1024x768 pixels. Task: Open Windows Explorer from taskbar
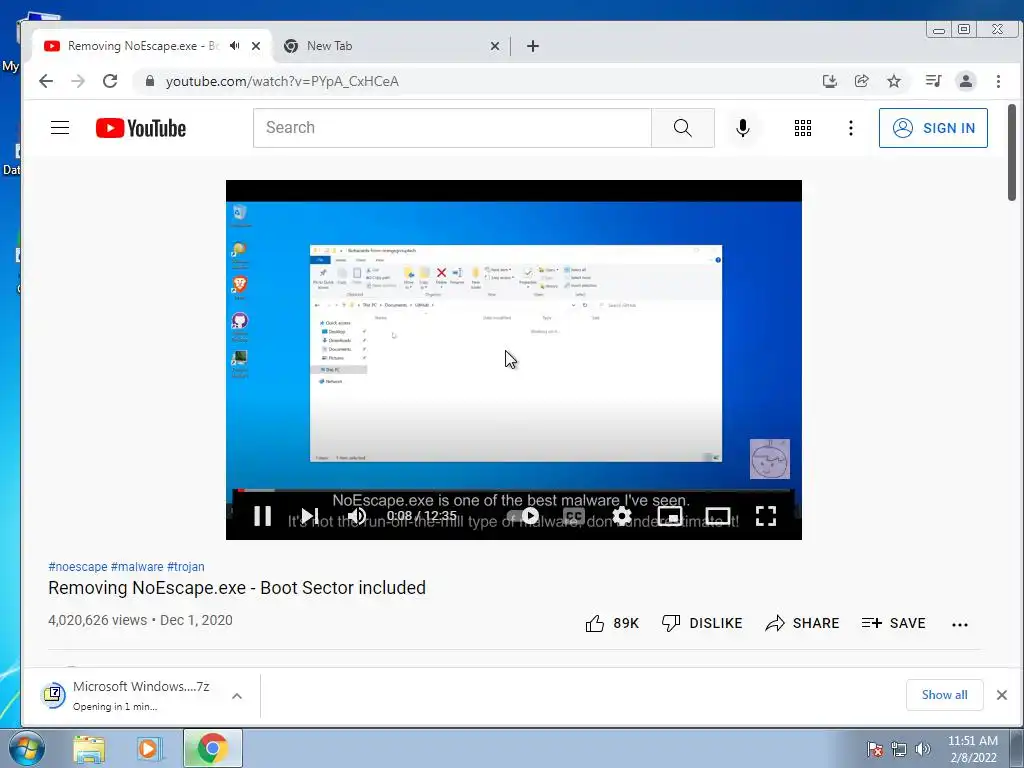click(89, 749)
